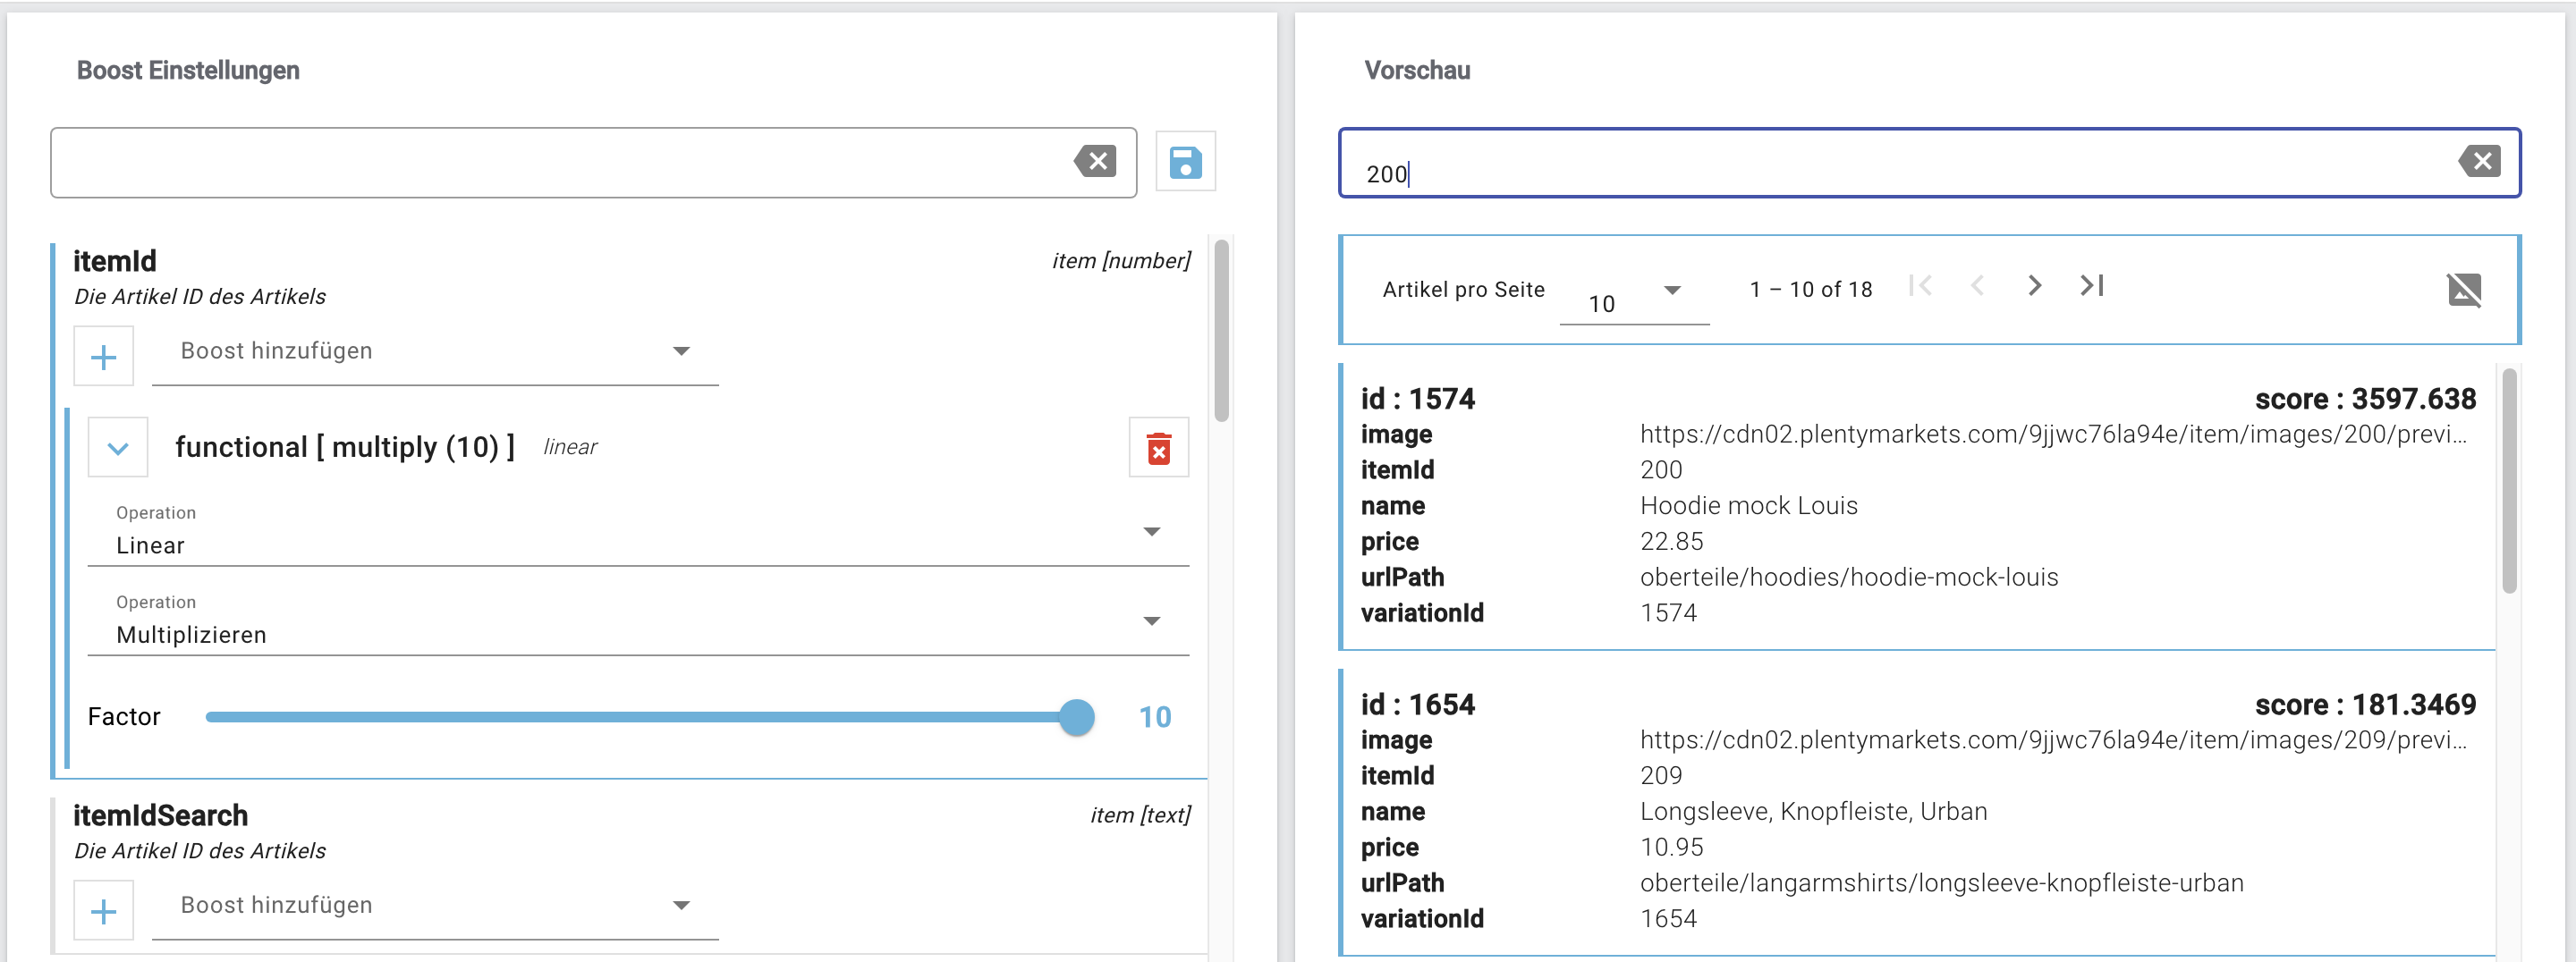Click the variationId value 1654
Viewport: 2576px width, 962px height.
click(x=1668, y=919)
